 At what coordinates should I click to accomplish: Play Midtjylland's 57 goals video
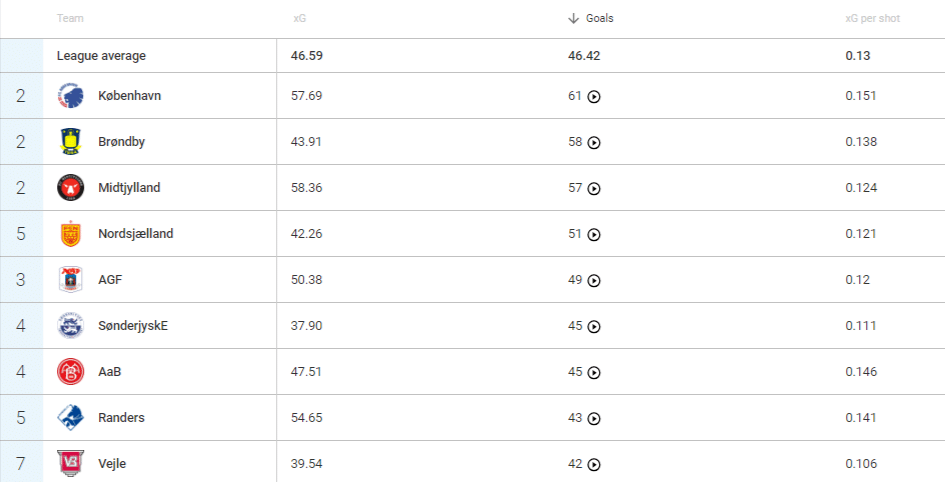click(594, 189)
